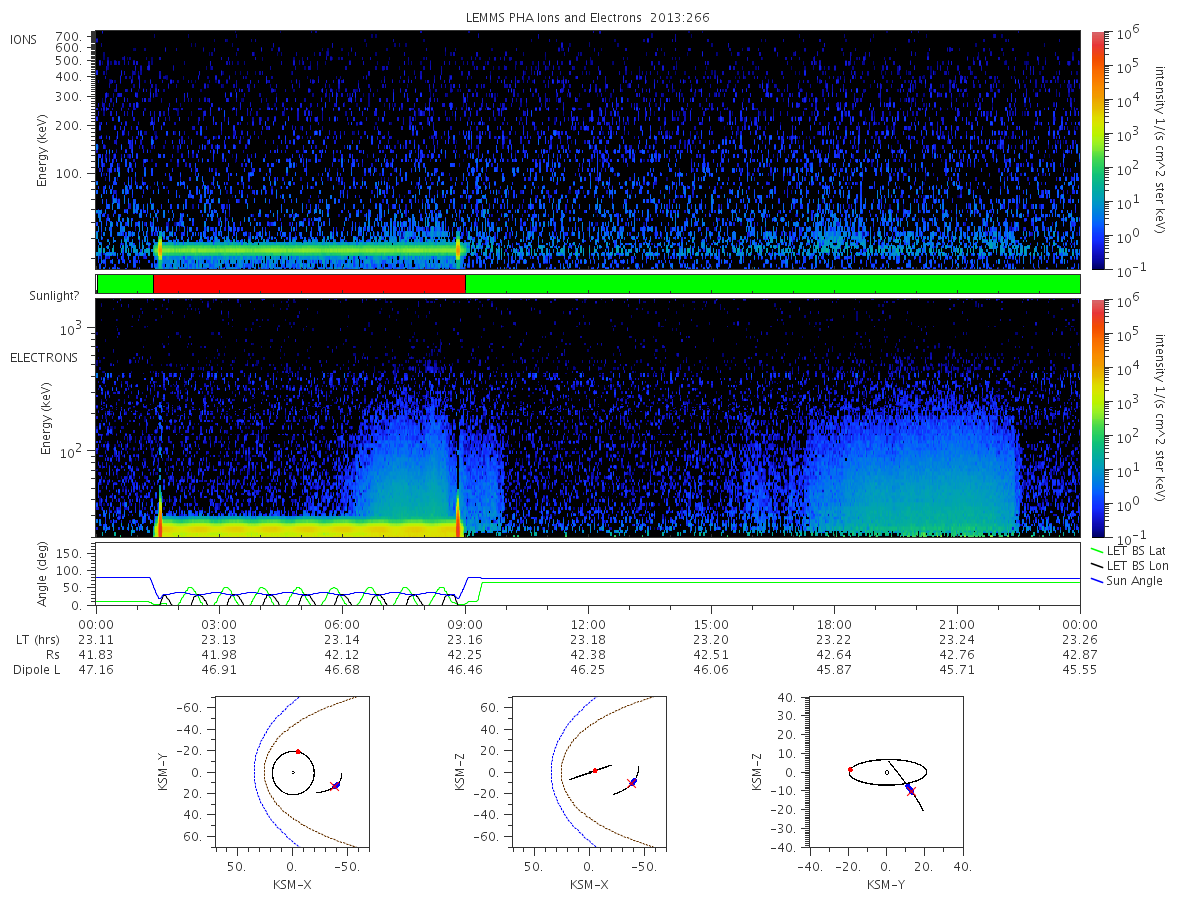Click the green LET BS Lat legend line

(x=1098, y=551)
